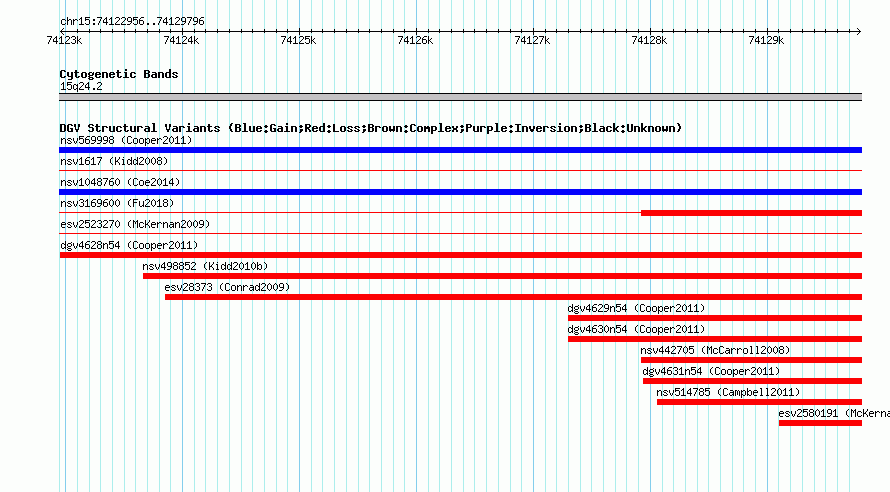
Task: Select the red nsv514785 loss bar
Action: click(759, 402)
